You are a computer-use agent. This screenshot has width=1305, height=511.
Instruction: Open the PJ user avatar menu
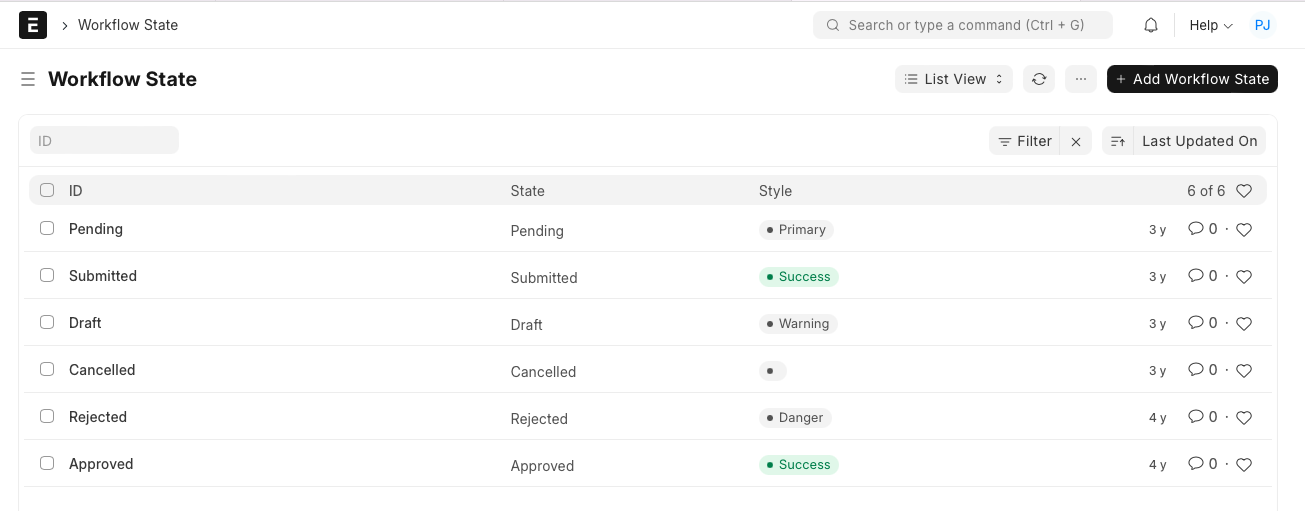click(1262, 25)
